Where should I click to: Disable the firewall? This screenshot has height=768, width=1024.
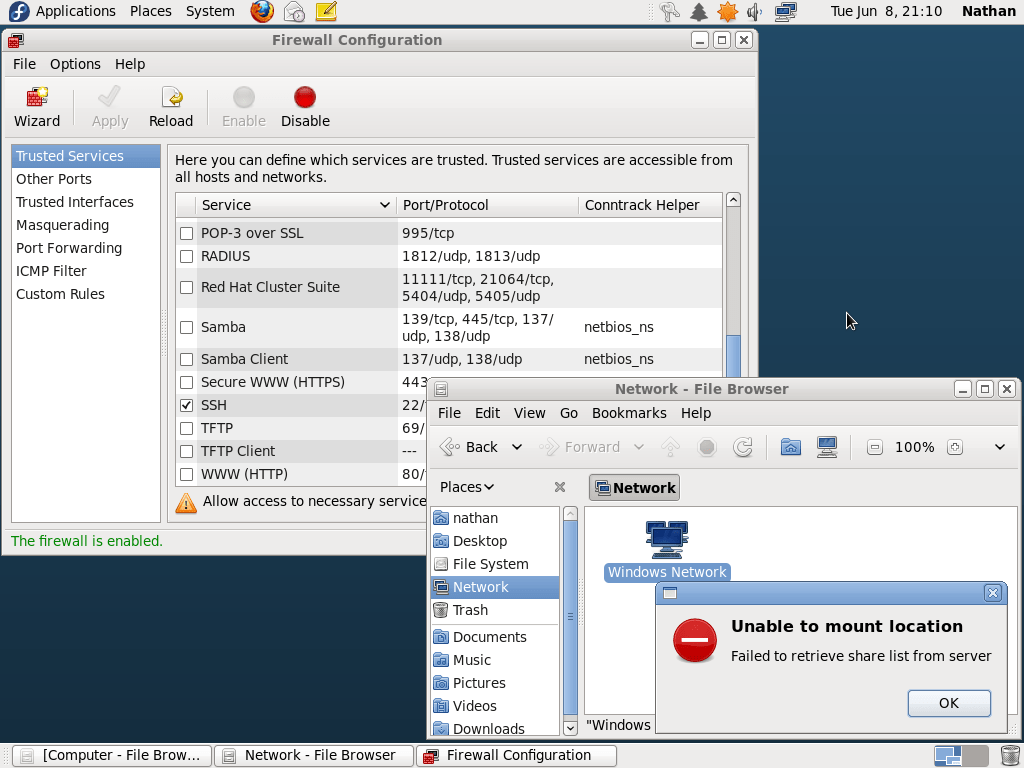[x=304, y=105]
